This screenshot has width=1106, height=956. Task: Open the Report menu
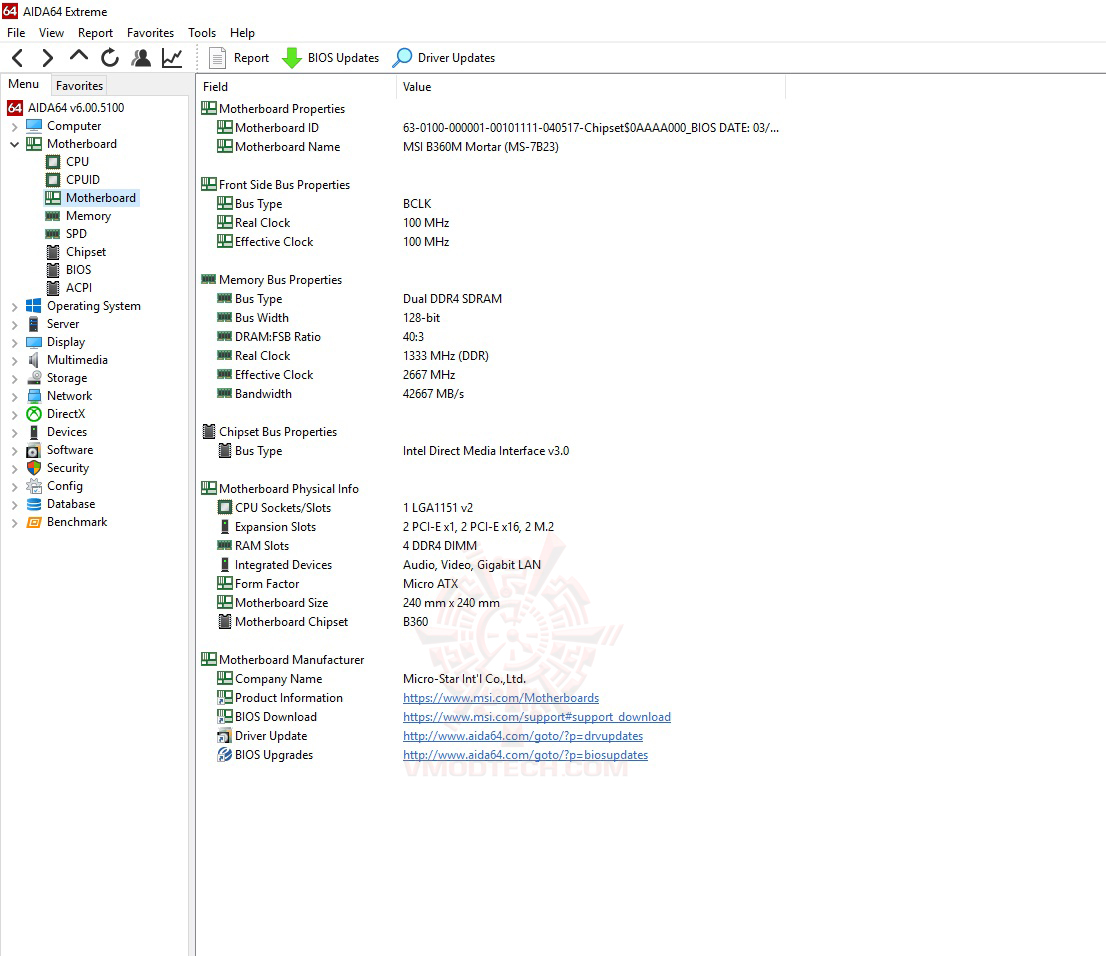pos(95,32)
